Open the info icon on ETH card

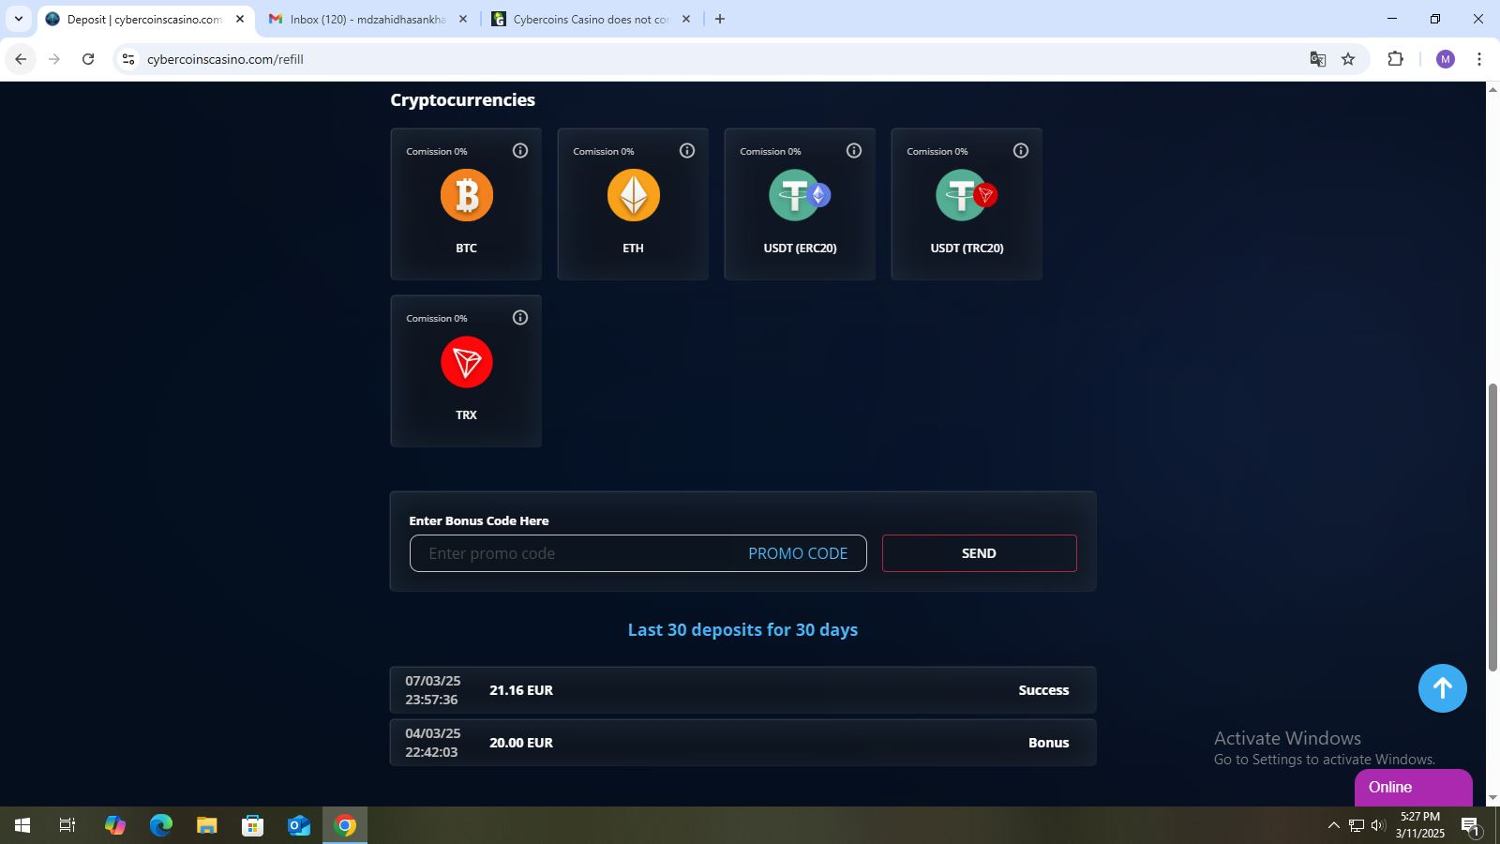[687, 151]
